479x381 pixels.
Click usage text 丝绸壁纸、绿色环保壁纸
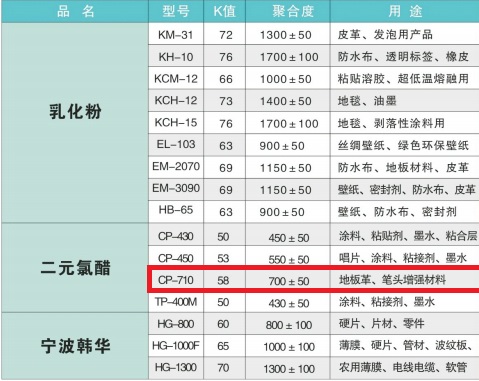(403, 145)
